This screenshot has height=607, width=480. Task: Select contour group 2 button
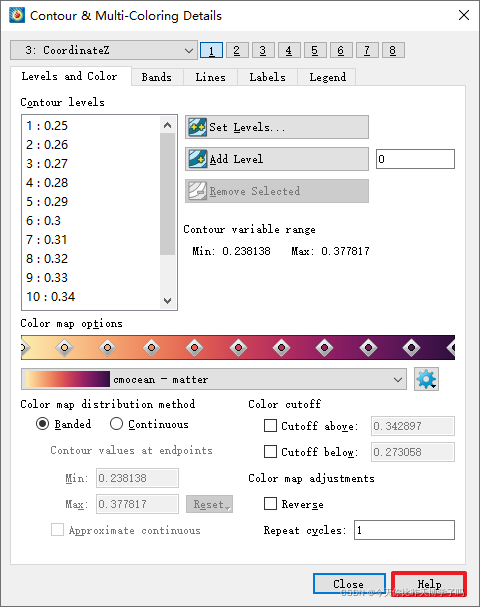pyautogui.click(x=237, y=50)
